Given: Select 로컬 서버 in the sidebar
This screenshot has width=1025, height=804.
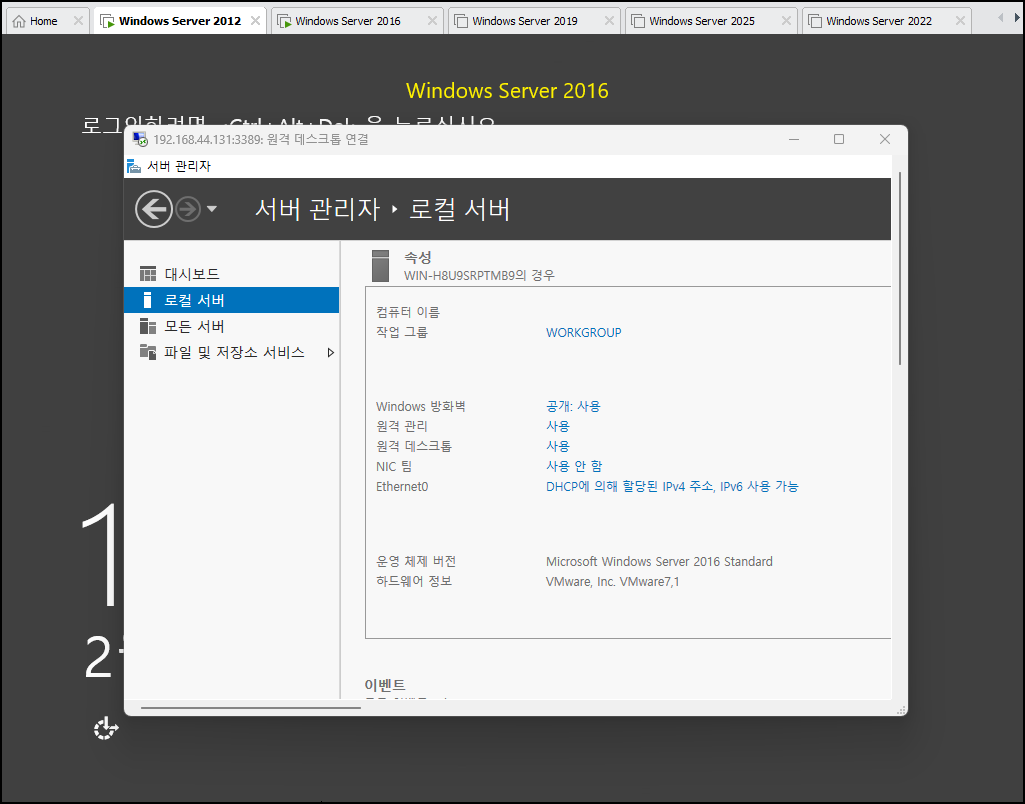Looking at the screenshot, I should point(231,300).
